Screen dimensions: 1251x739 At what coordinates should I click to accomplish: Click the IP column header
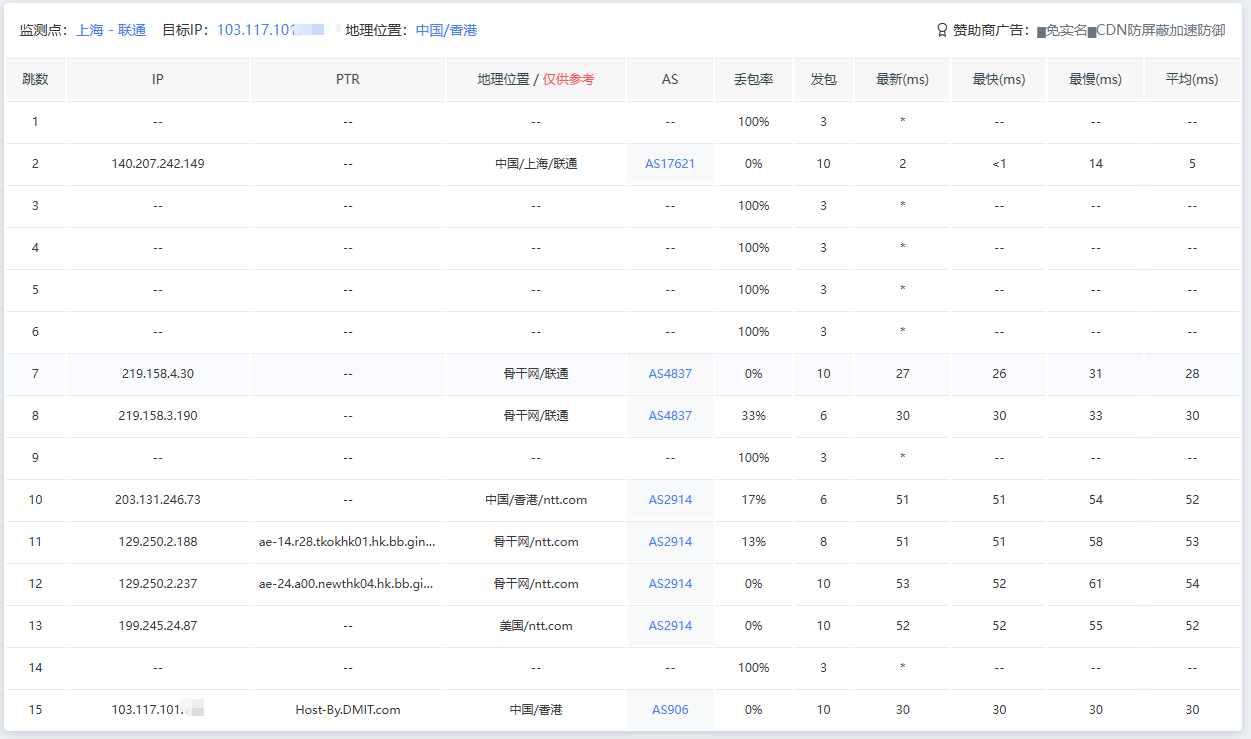tap(158, 79)
